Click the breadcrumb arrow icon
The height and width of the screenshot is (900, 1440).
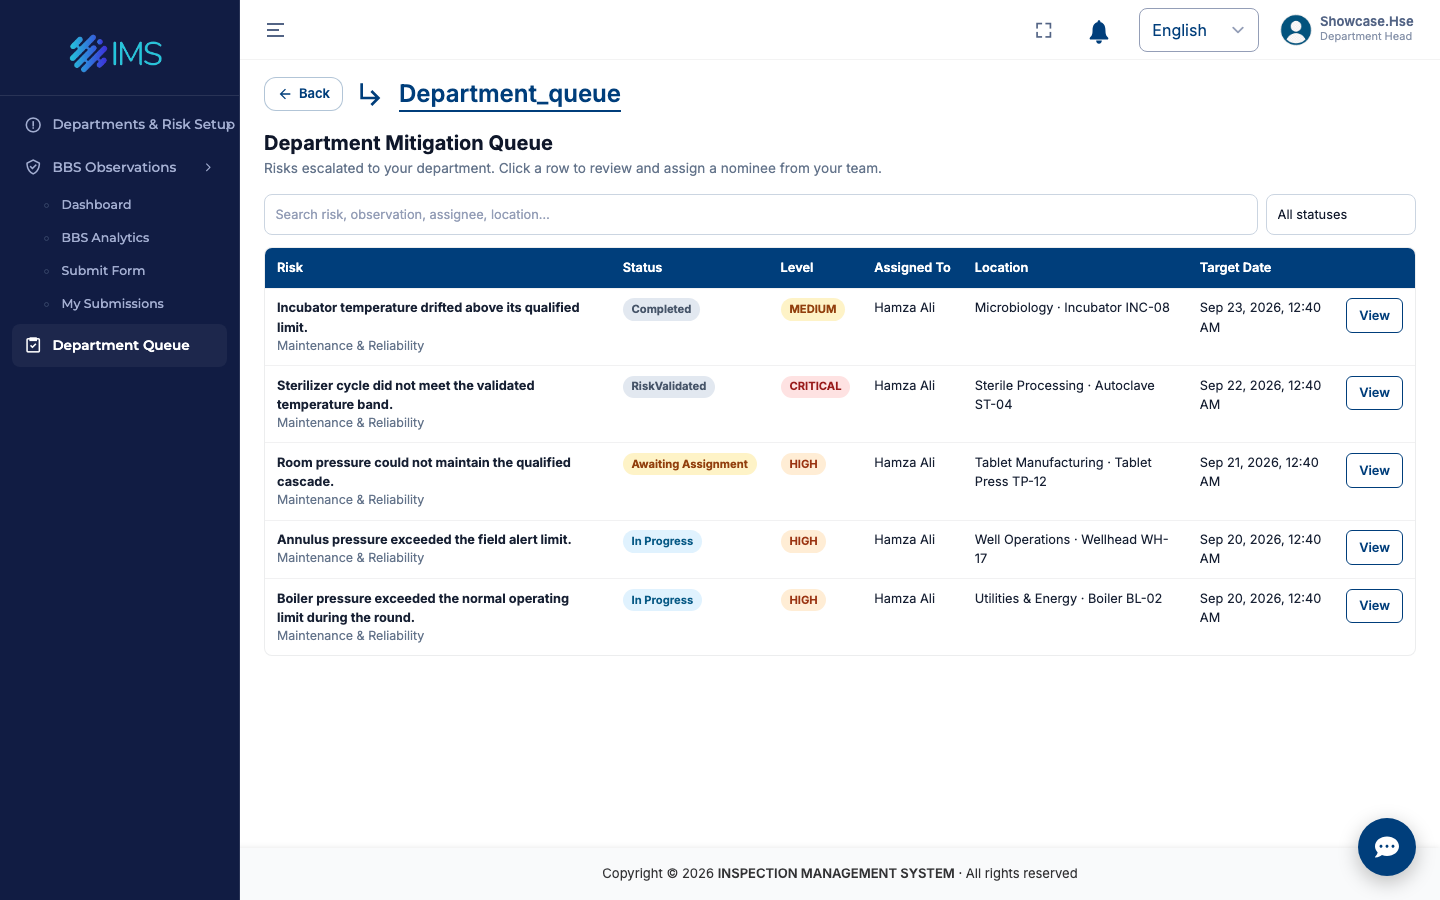coord(370,95)
